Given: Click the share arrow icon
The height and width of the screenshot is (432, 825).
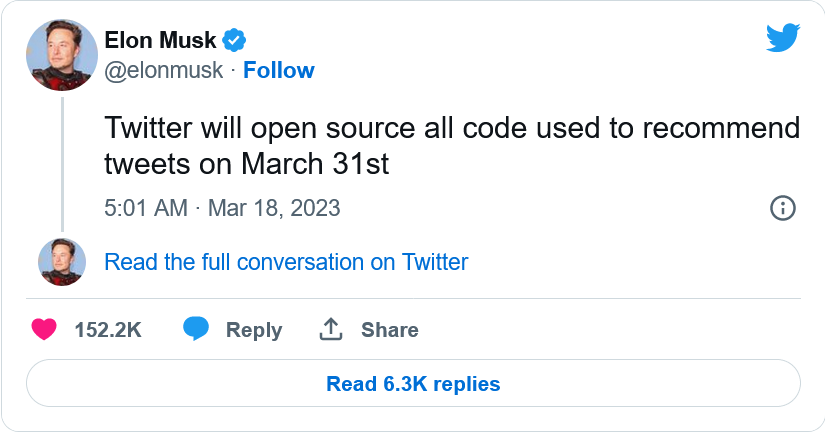Looking at the screenshot, I should coord(331,329).
